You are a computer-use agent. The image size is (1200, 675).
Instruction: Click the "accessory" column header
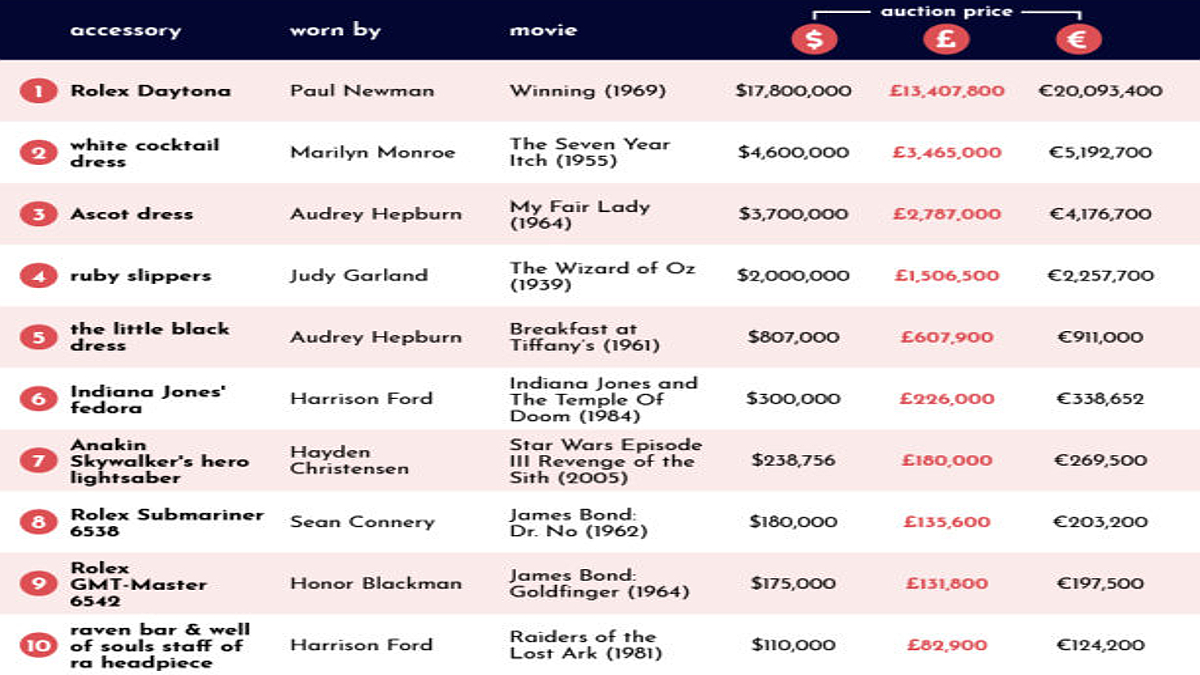click(x=125, y=30)
